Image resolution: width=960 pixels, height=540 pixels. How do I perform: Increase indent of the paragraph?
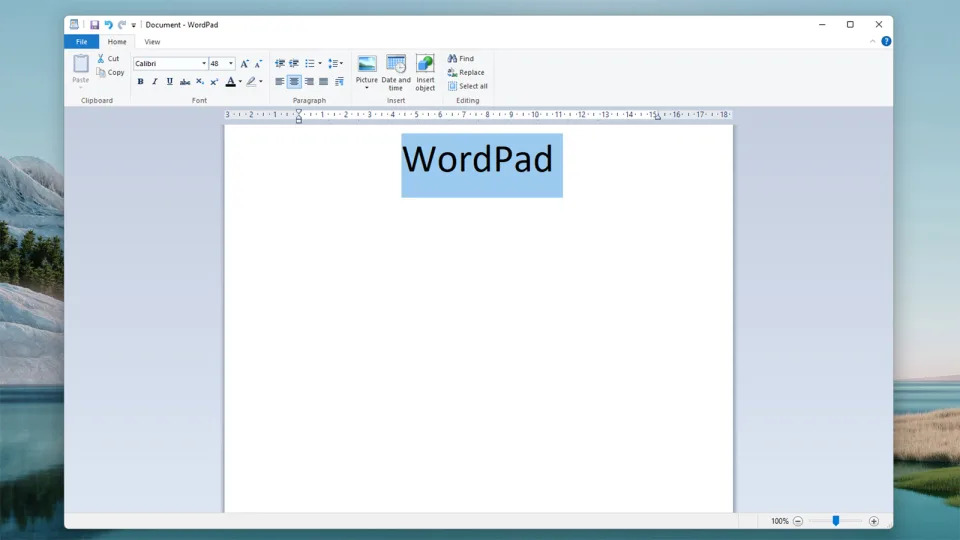click(294, 63)
